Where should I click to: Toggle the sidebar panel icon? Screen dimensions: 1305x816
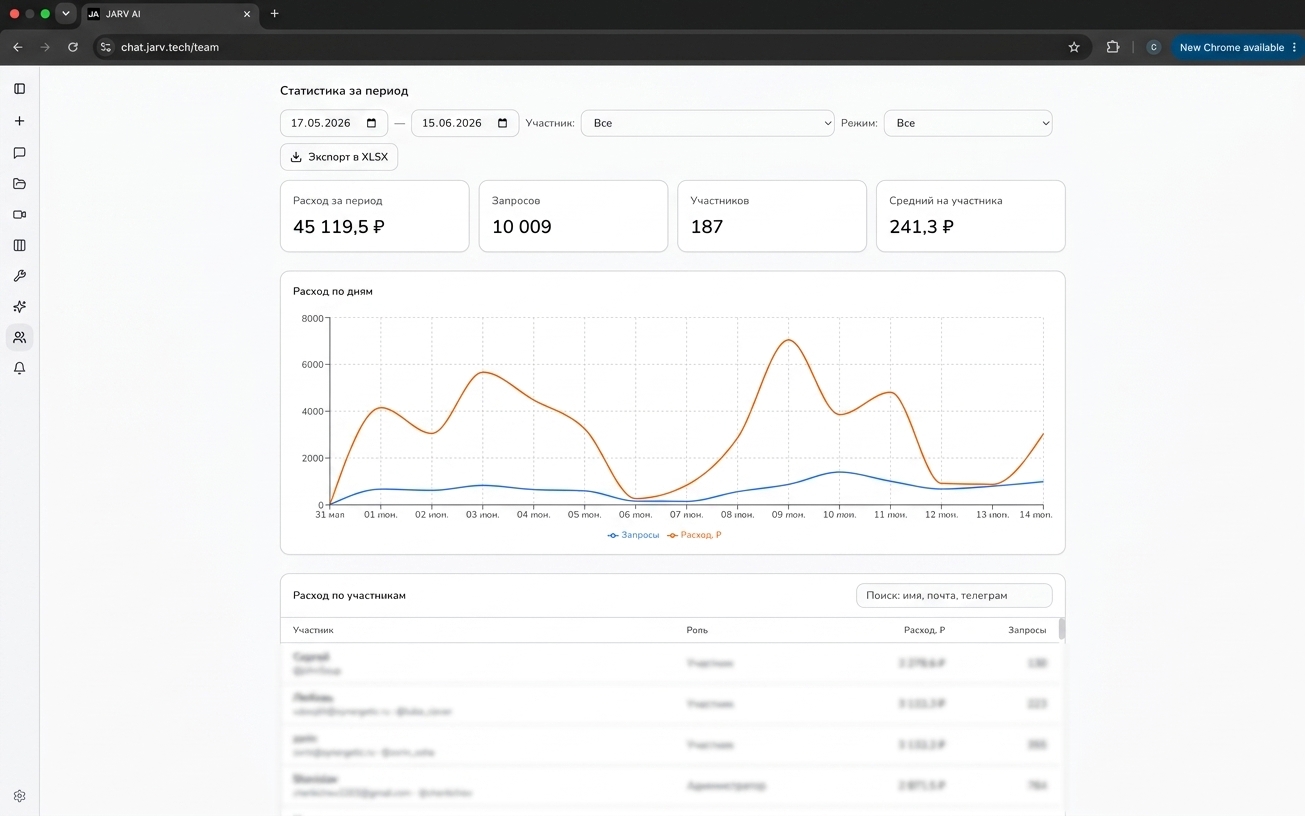19,89
